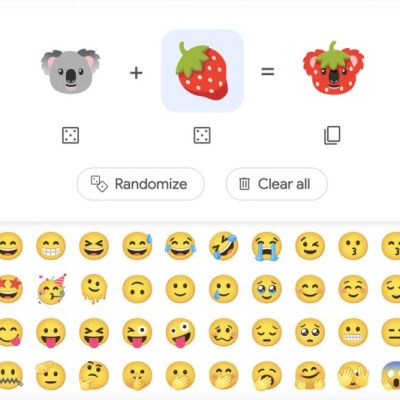Click the Clear all button

pyautogui.click(x=276, y=184)
